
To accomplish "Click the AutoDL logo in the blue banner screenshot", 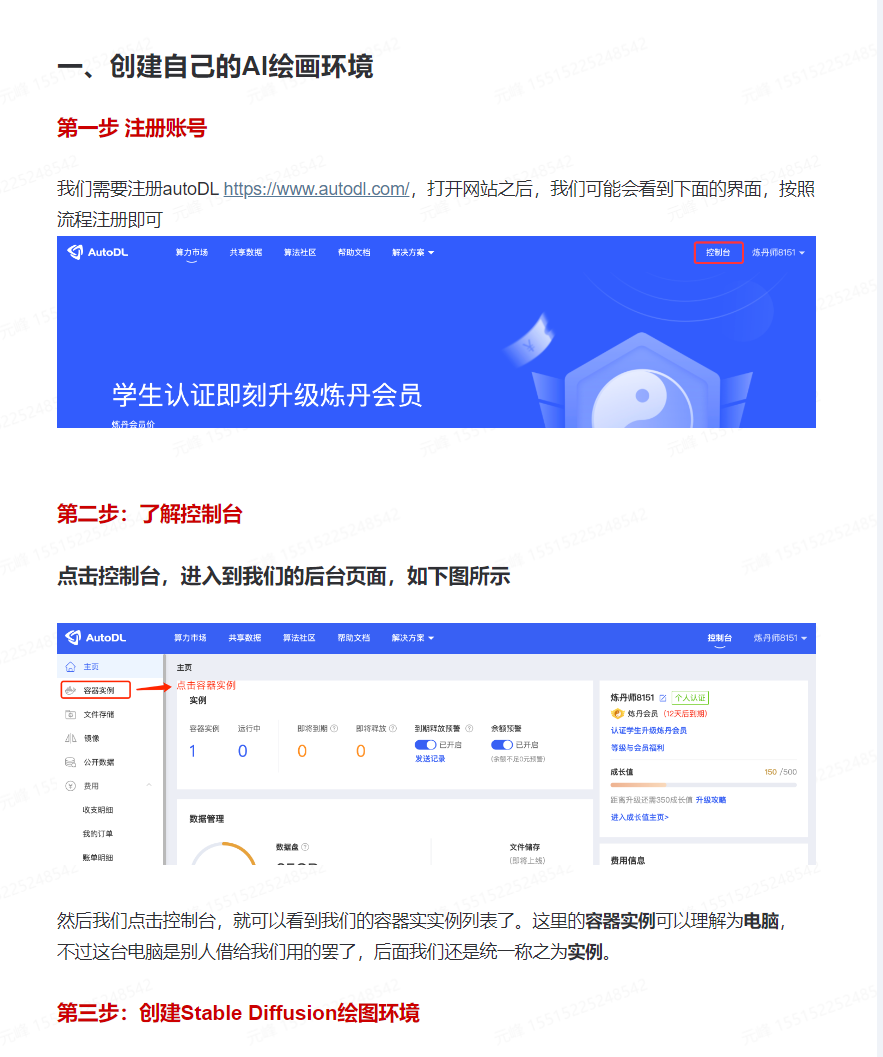I will tap(98, 252).
